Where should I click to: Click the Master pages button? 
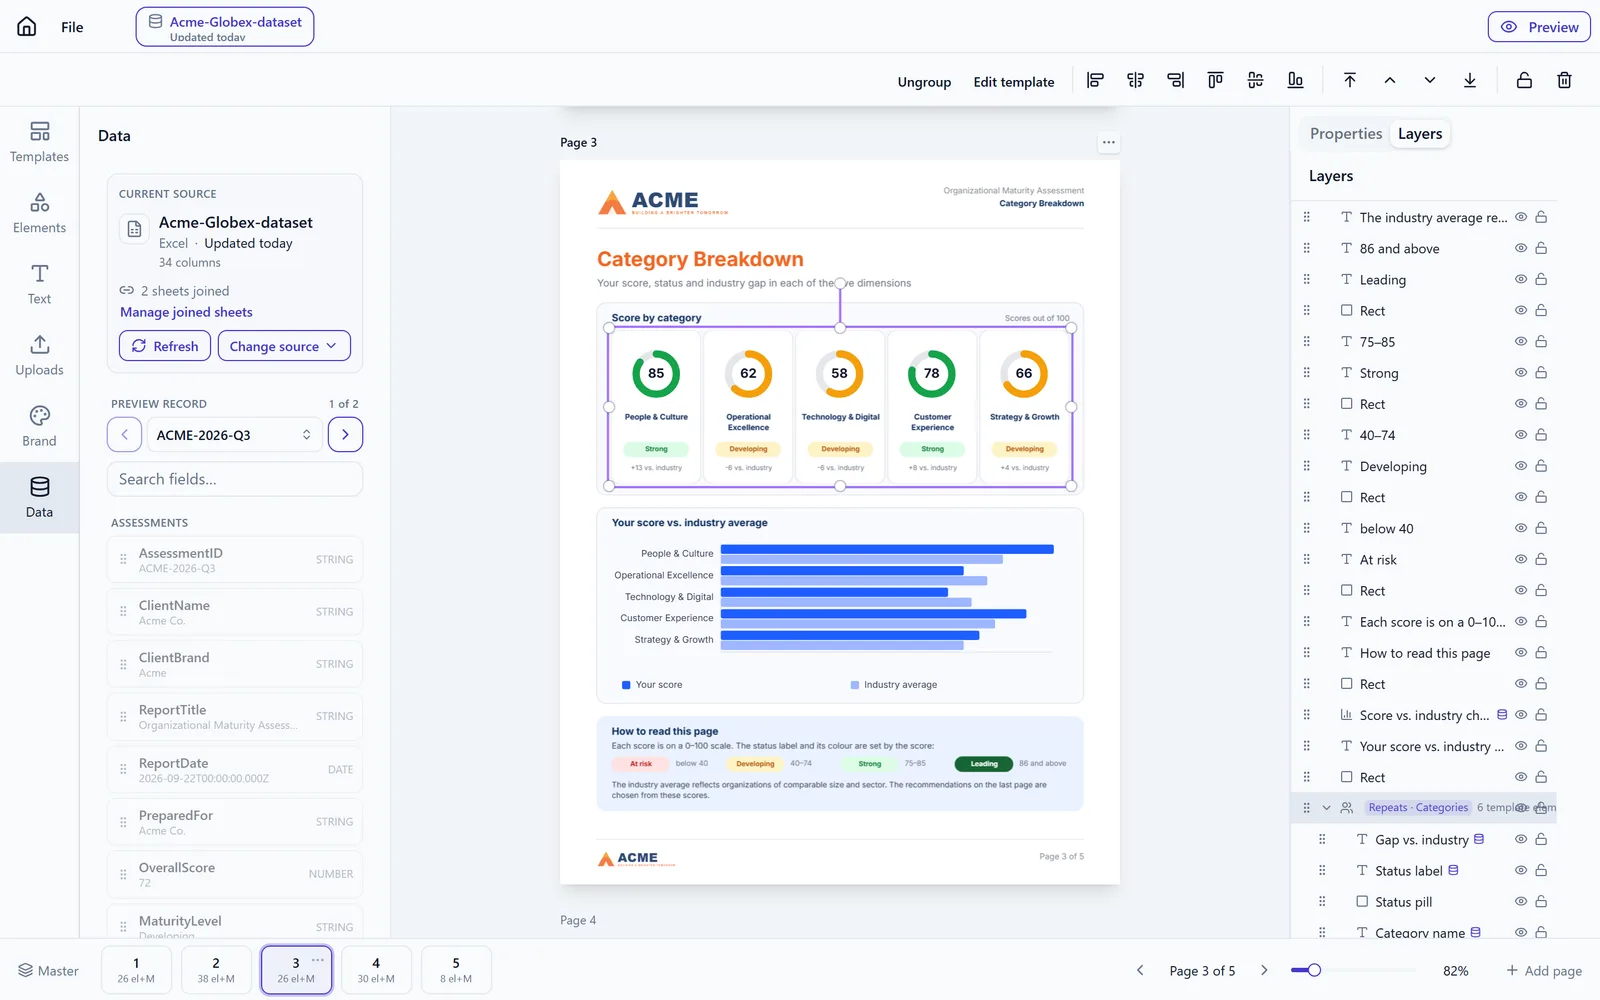[48, 970]
